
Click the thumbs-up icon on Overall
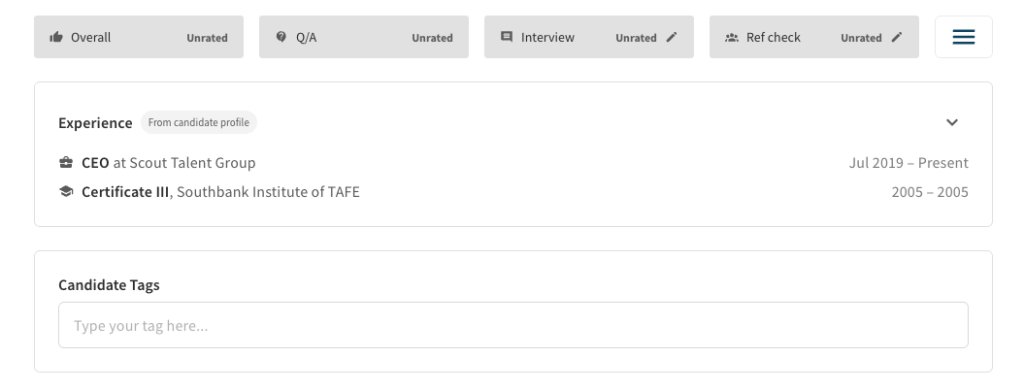pos(56,37)
